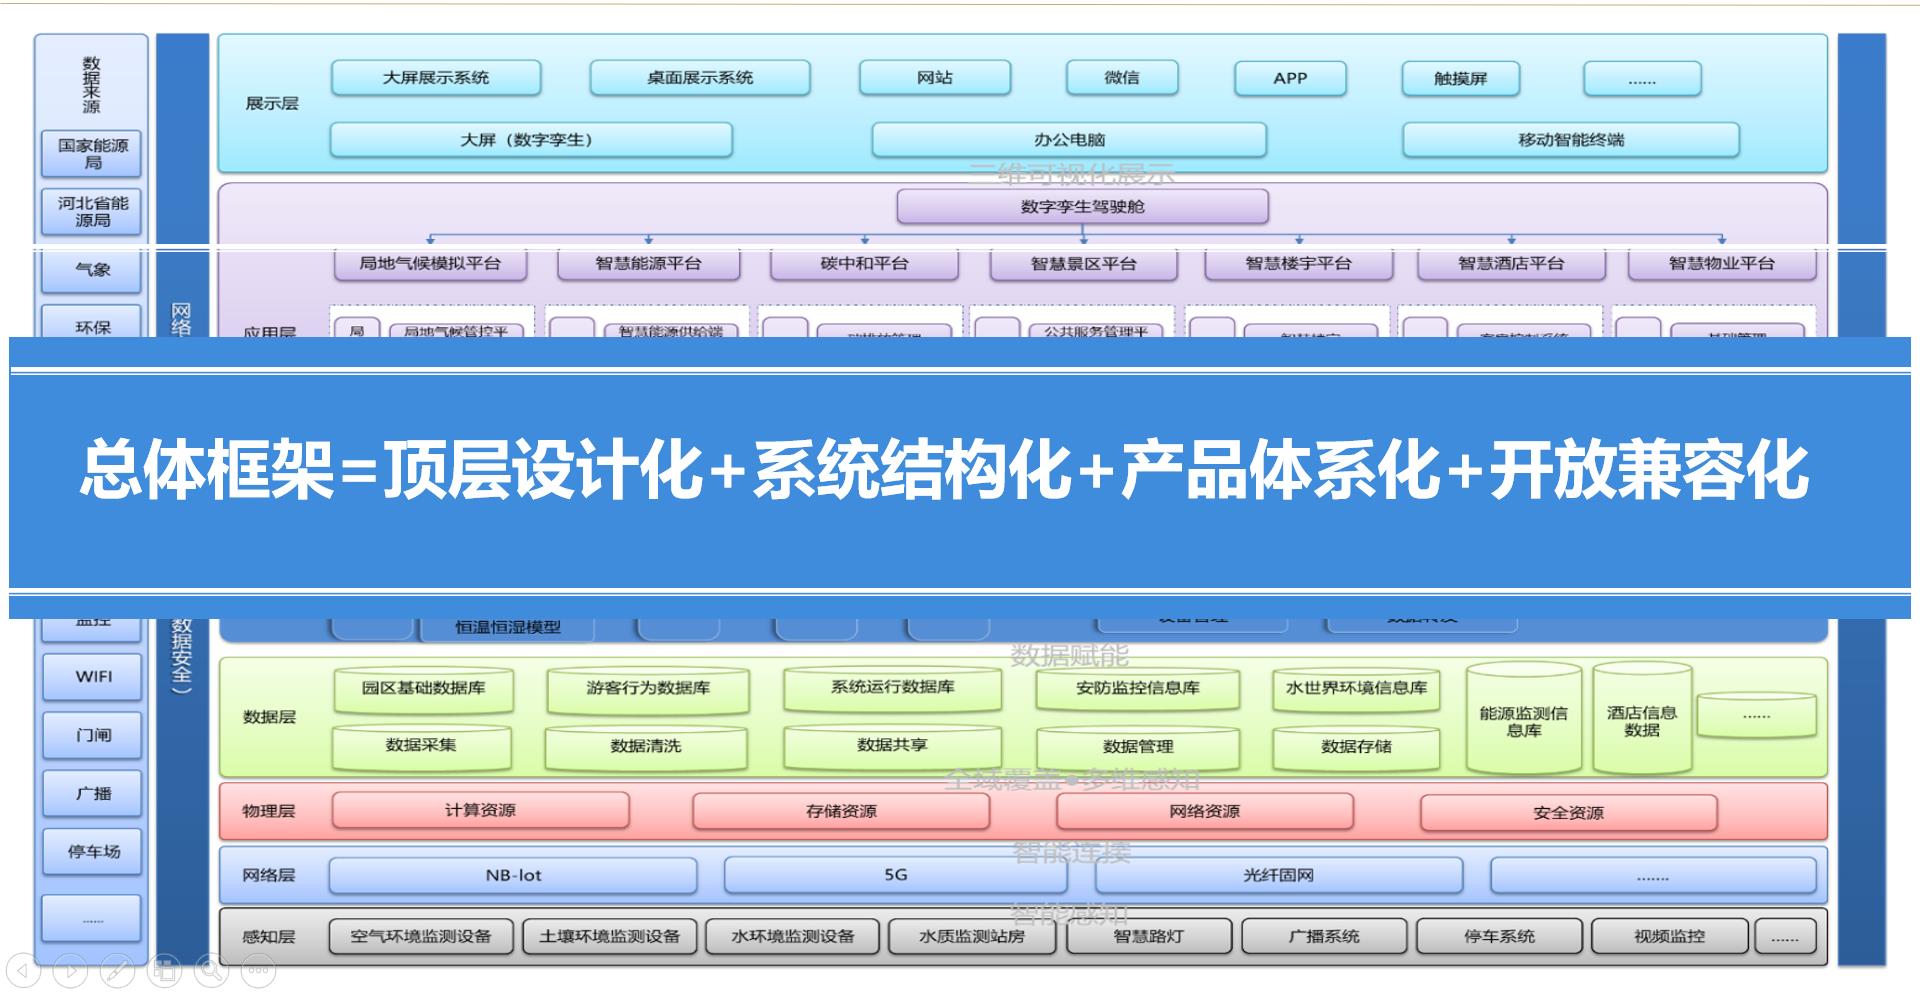The height and width of the screenshot is (994, 1920).
Task: Click the 数据清洗 cylinder
Action: [x=646, y=747]
